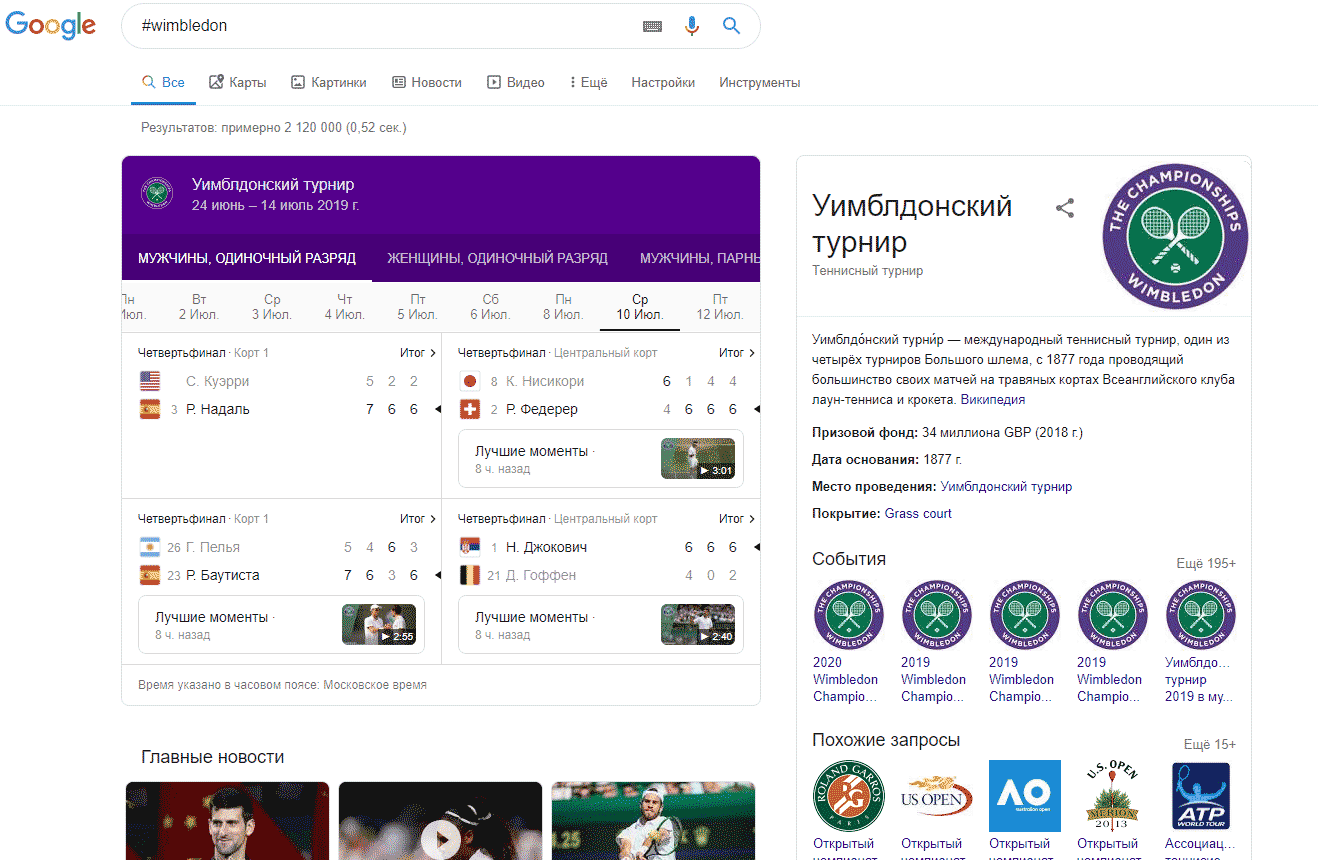Viewport: 1318px width, 860px height.
Task: Switch to the Видео tab
Action: (516, 82)
